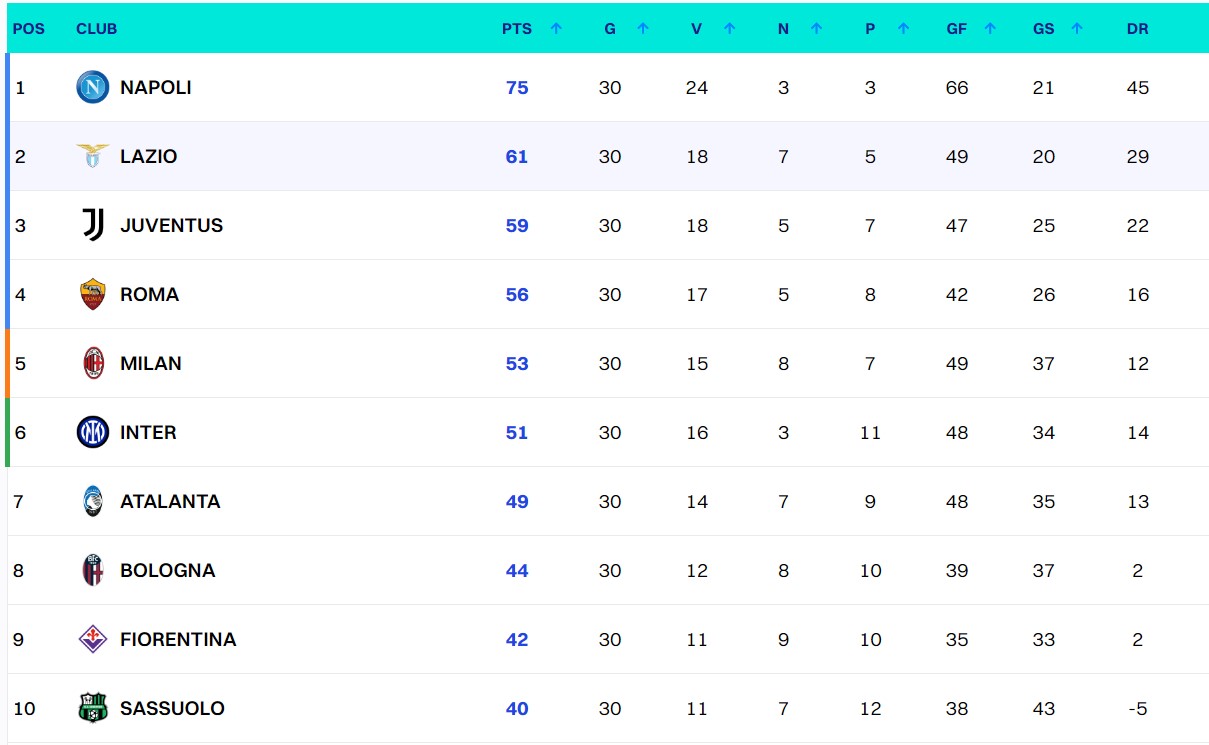The width and height of the screenshot is (1209, 745).
Task: Click Inter's 11 losses value
Action: point(870,432)
